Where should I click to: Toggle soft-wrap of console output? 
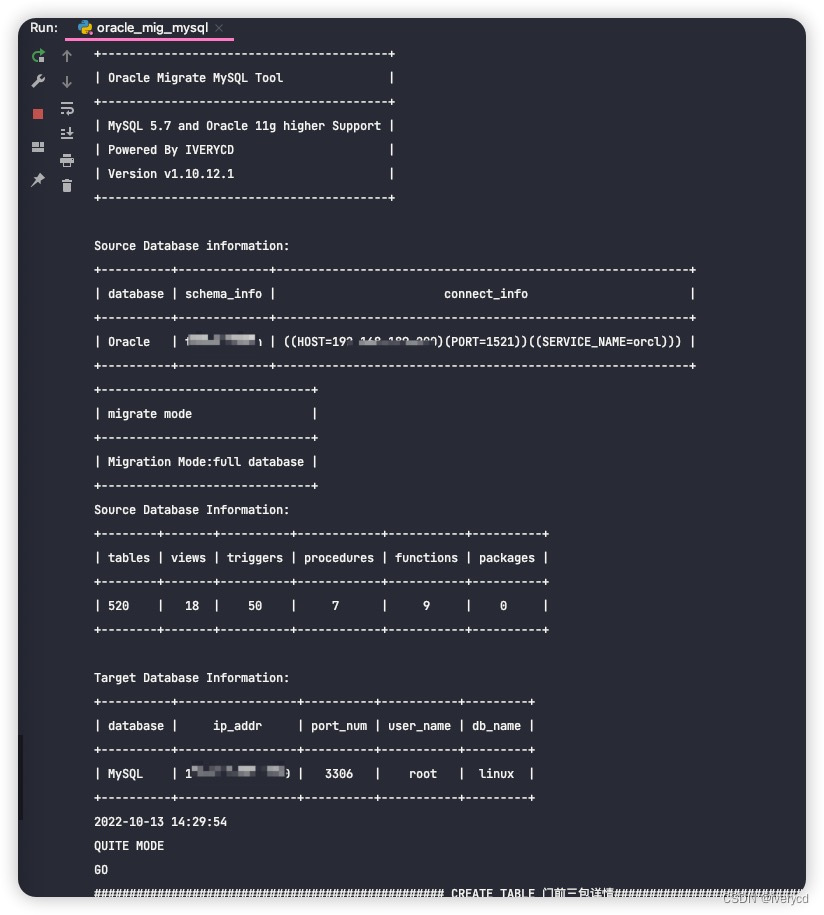click(x=67, y=108)
